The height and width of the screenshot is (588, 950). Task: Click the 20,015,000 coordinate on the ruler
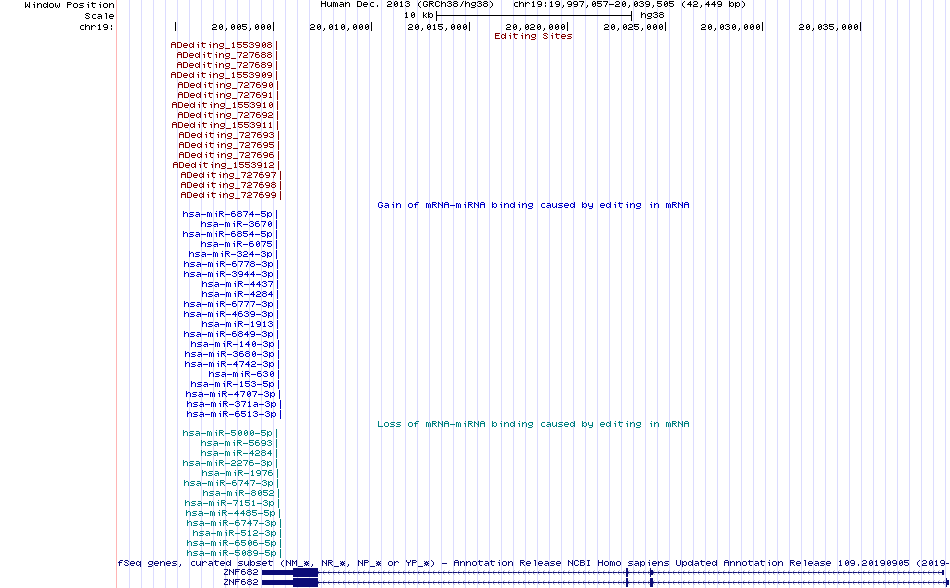click(x=438, y=27)
